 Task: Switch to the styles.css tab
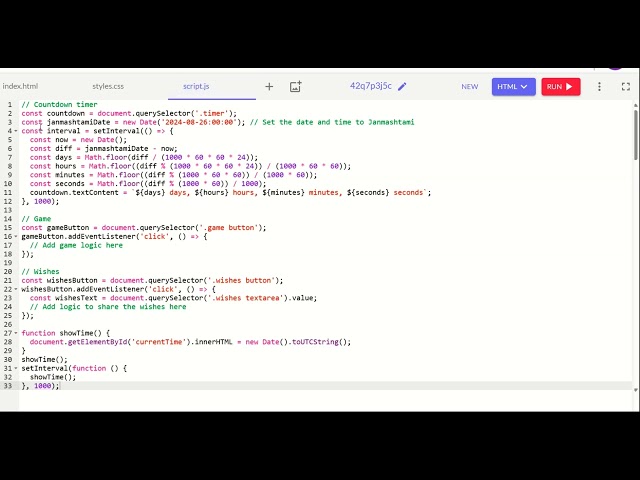(108, 86)
